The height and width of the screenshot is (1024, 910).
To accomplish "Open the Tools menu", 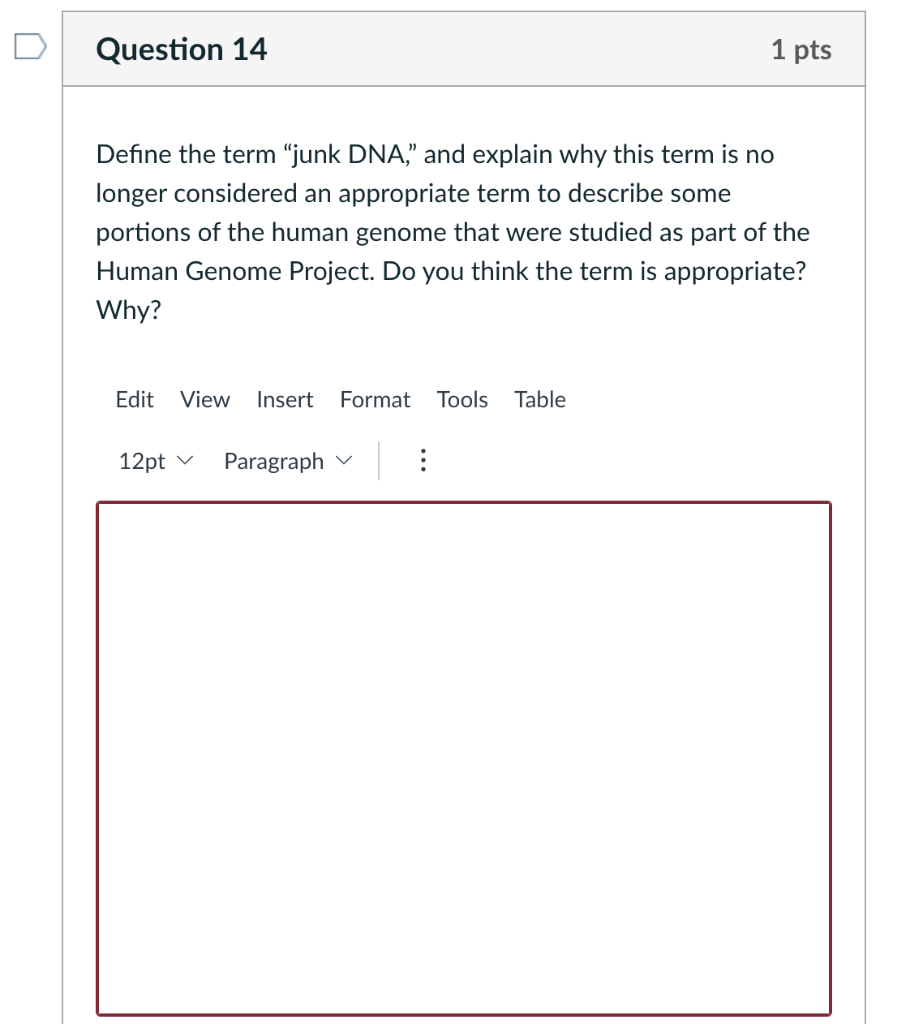I will tap(461, 399).
